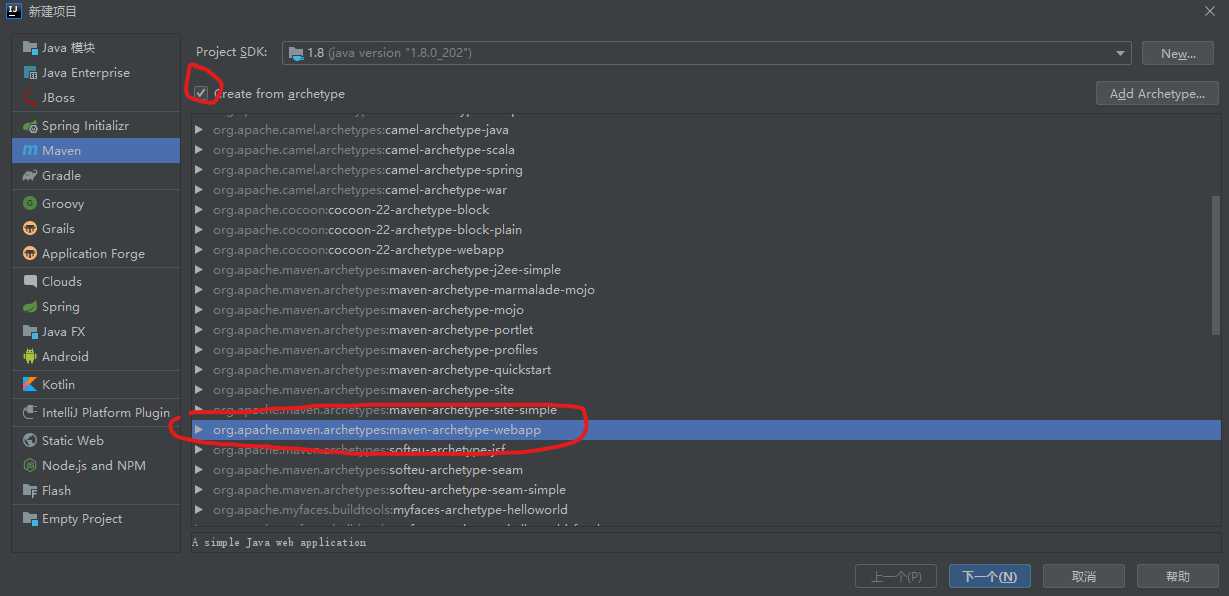Click the Node.js and NPM icon
The height and width of the screenshot is (596, 1229).
pyautogui.click(x=30, y=466)
